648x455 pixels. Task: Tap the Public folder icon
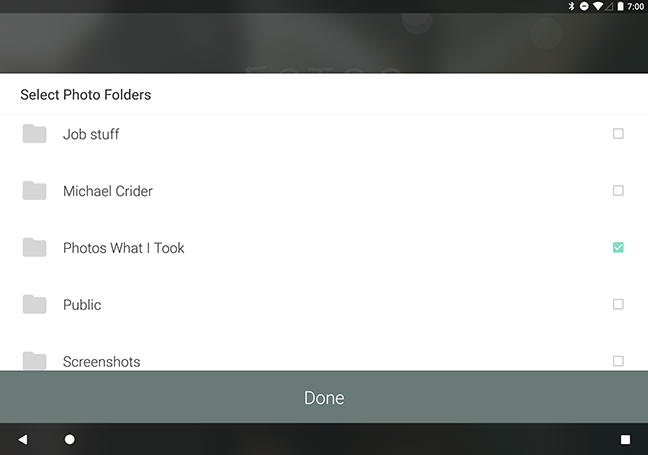pyautogui.click(x=34, y=304)
